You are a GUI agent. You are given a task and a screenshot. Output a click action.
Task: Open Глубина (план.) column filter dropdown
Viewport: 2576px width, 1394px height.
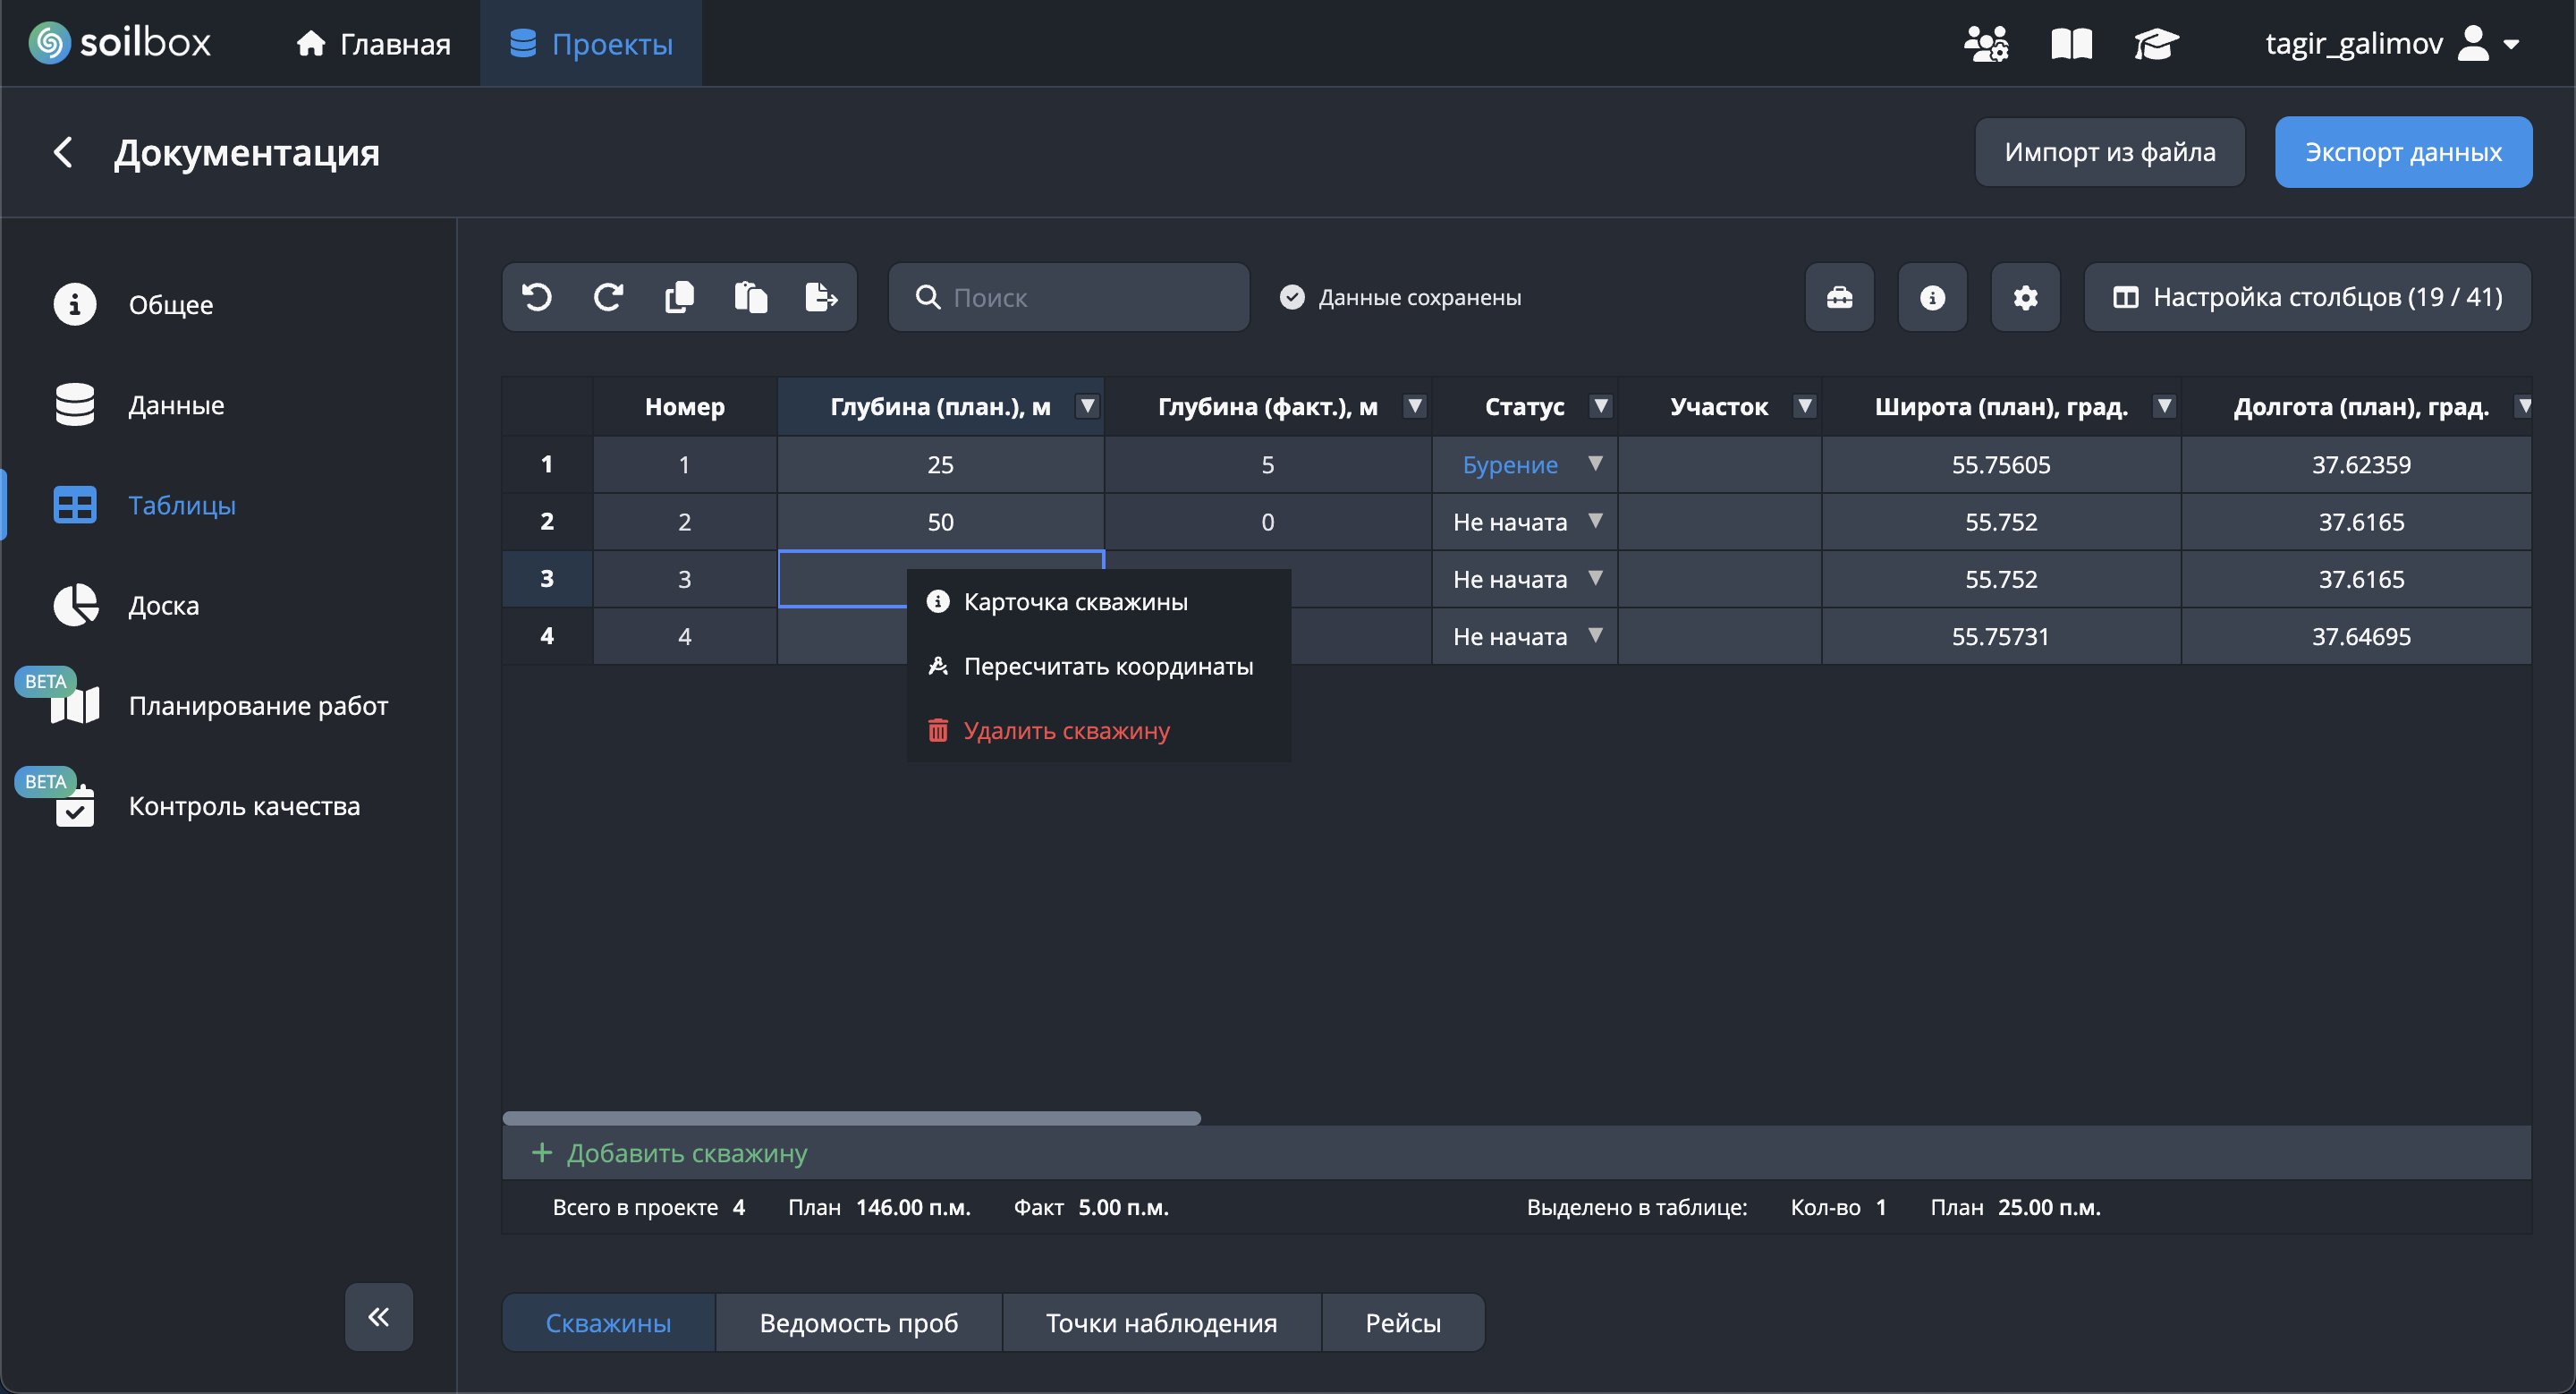pyautogui.click(x=1087, y=406)
